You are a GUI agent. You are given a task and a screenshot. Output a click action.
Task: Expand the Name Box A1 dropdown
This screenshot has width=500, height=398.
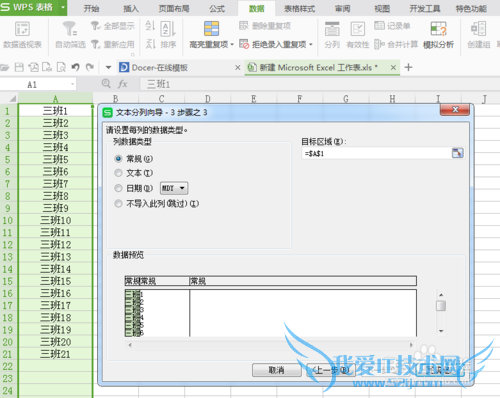click(x=72, y=84)
